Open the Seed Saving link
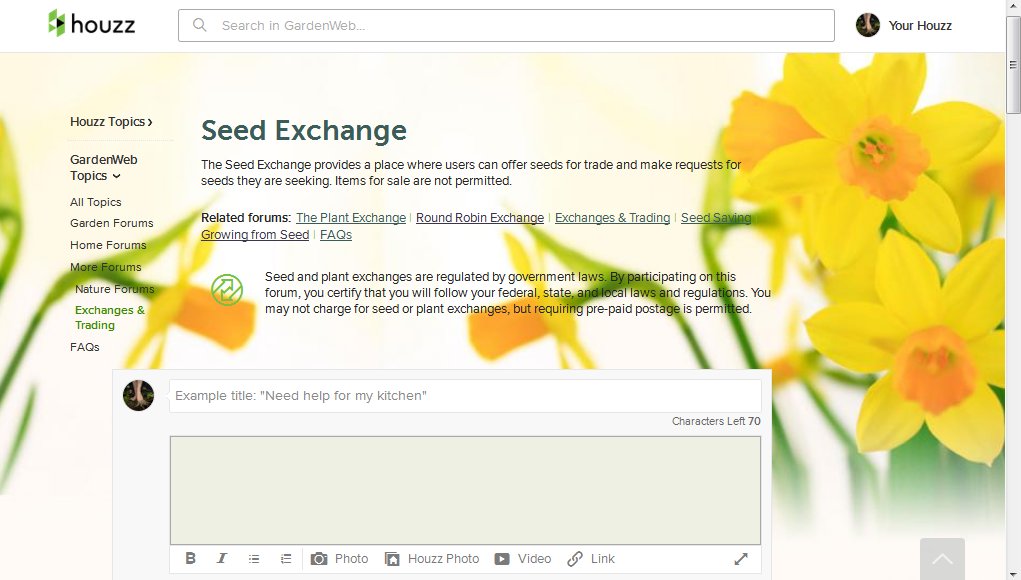Viewport: 1021px width, 580px height. click(716, 217)
